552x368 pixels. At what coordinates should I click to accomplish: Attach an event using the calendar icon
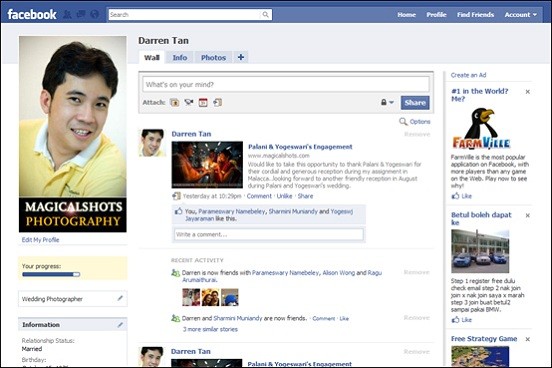(x=203, y=102)
